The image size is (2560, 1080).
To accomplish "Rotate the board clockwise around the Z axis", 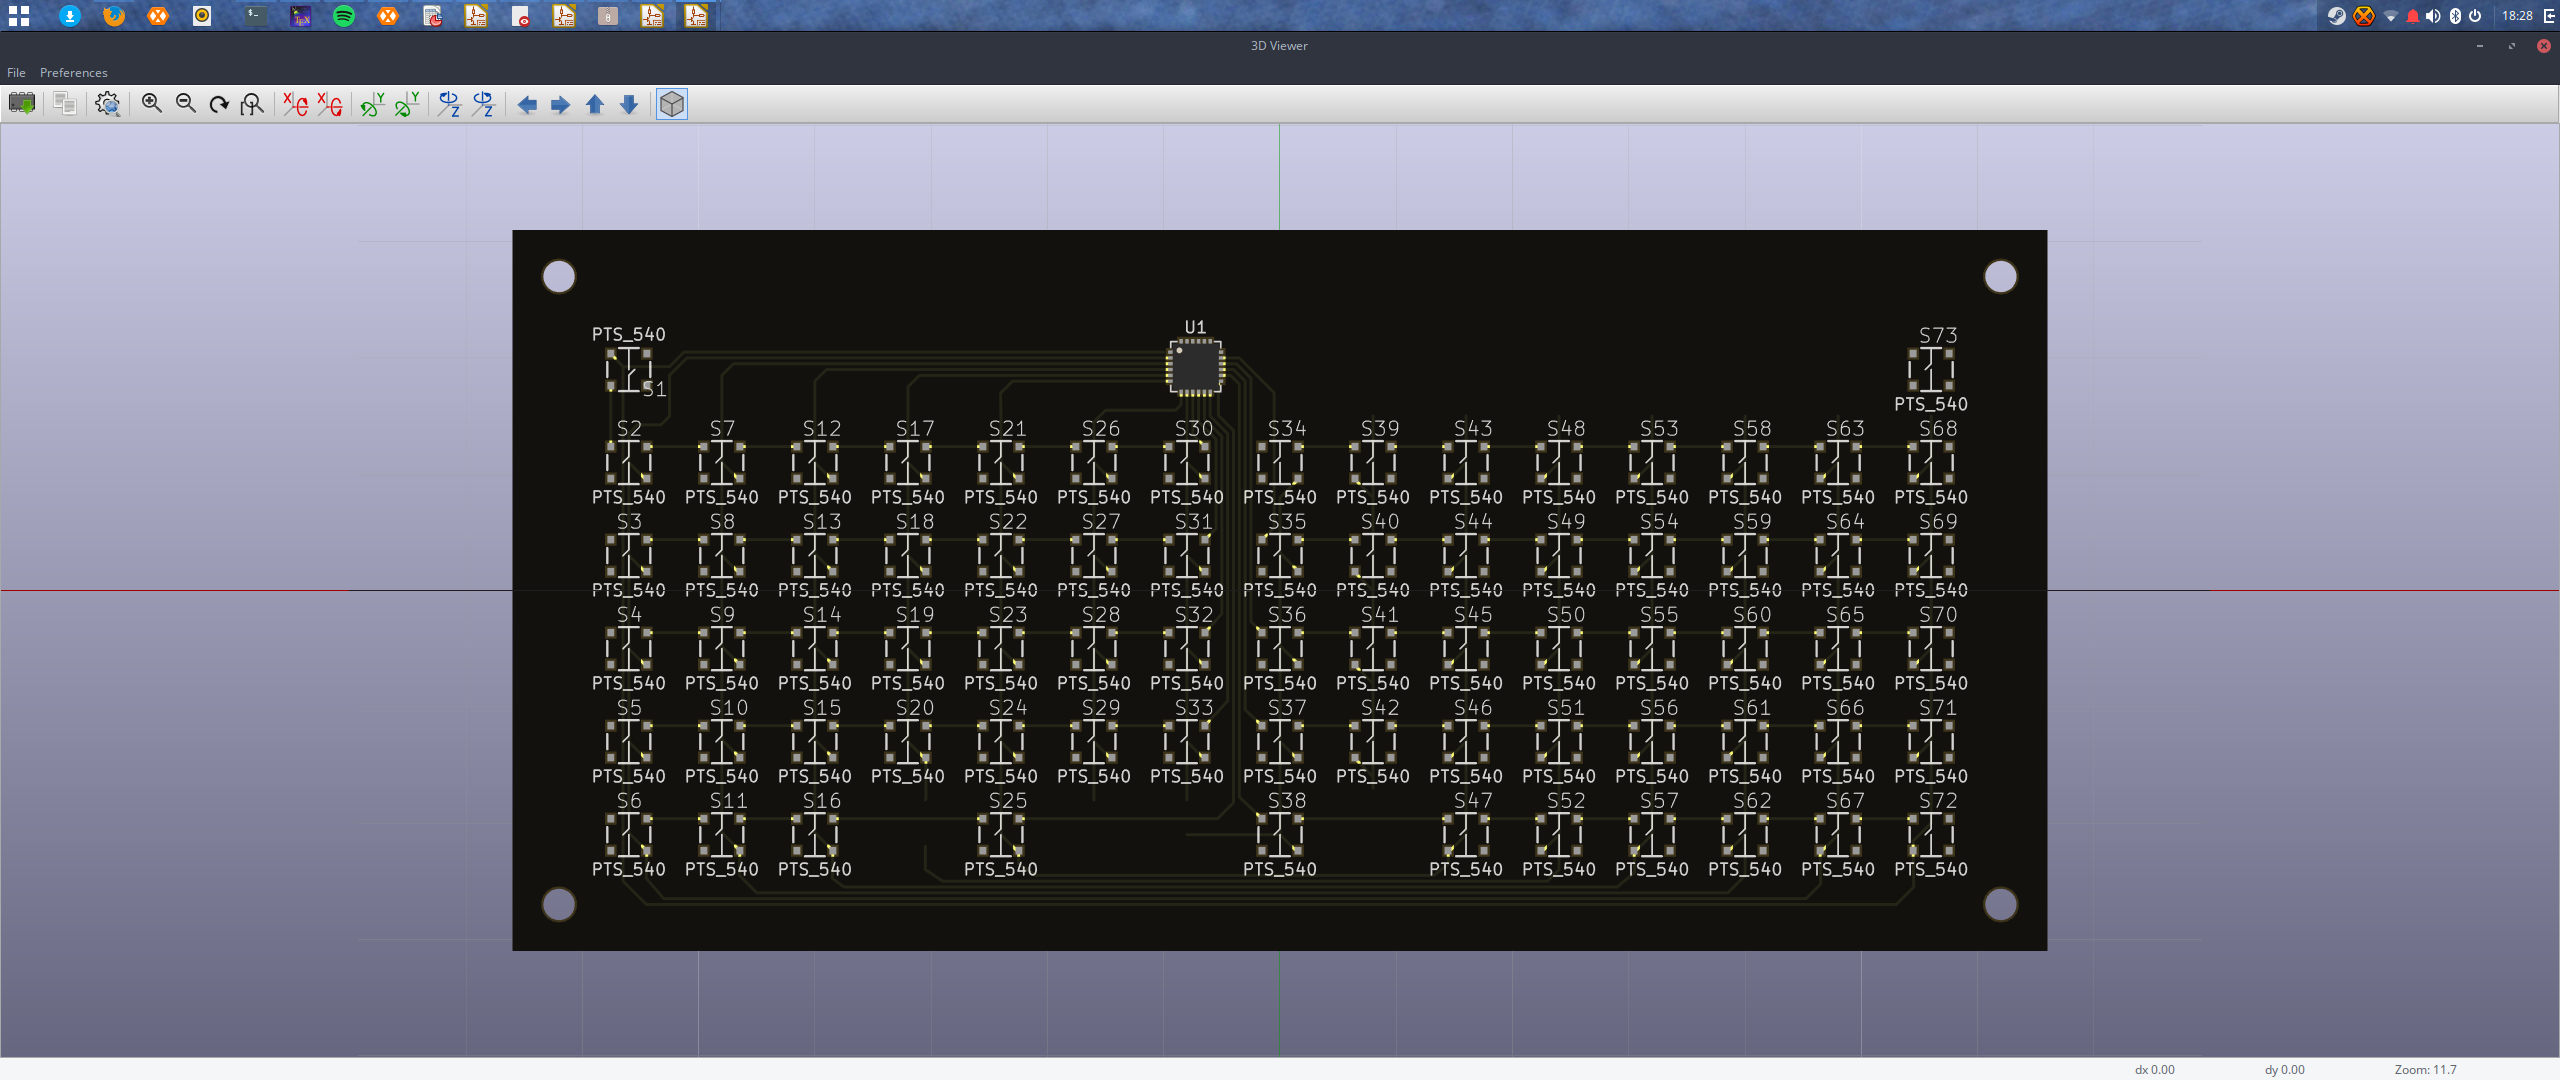I will 450,104.
